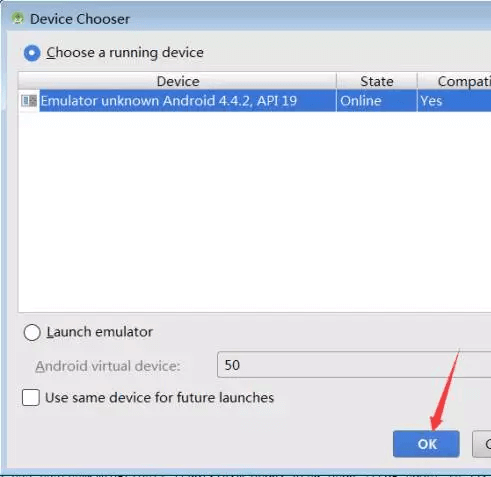Open the Android virtual device combo box
Image resolution: width=491 pixels, height=477 pixels.
coord(354,365)
